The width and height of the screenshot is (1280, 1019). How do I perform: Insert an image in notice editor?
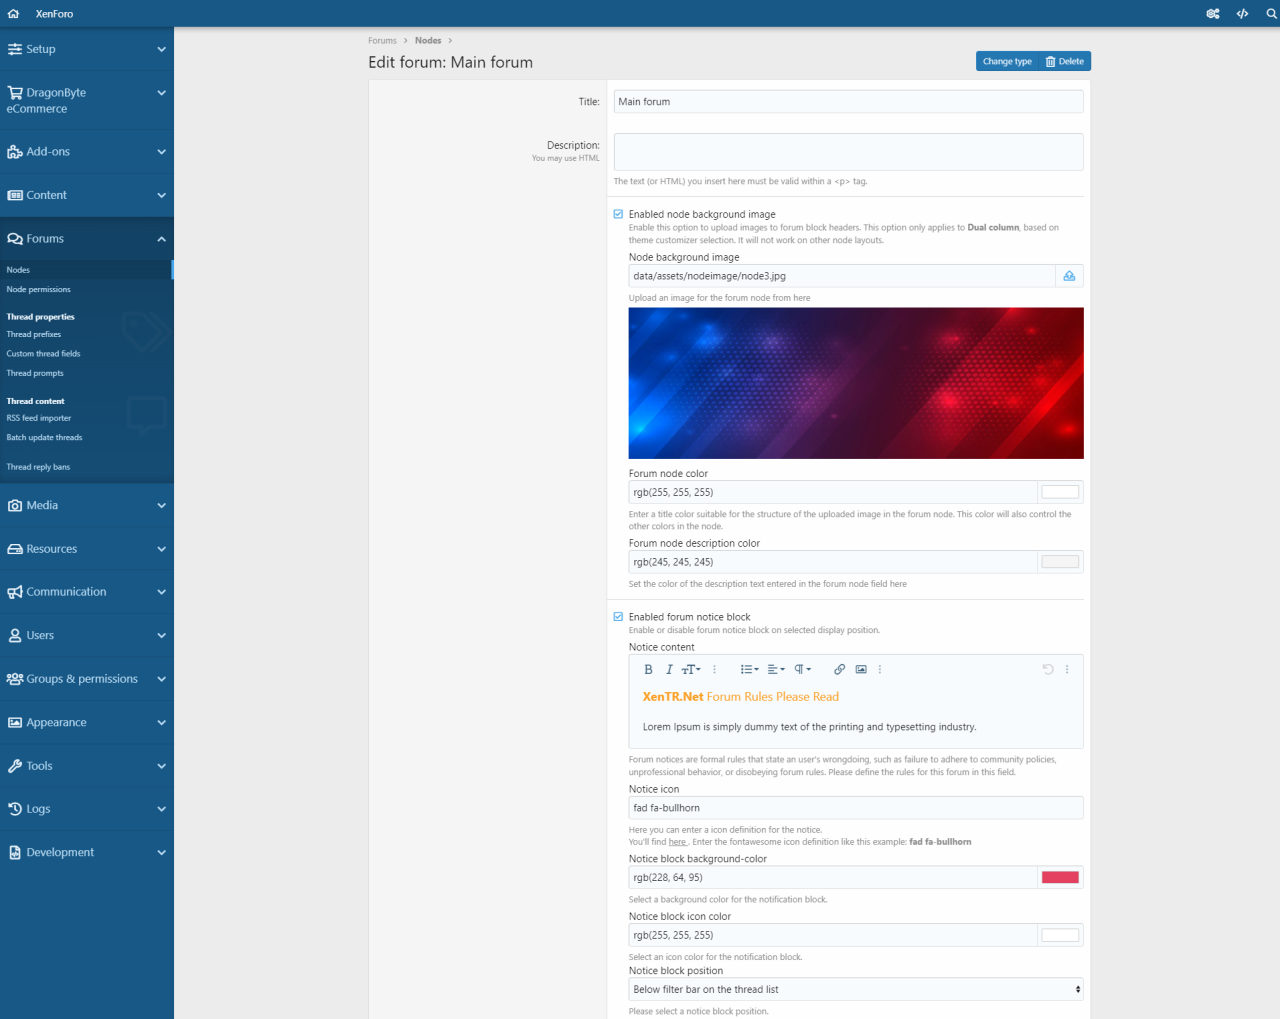[861, 670]
